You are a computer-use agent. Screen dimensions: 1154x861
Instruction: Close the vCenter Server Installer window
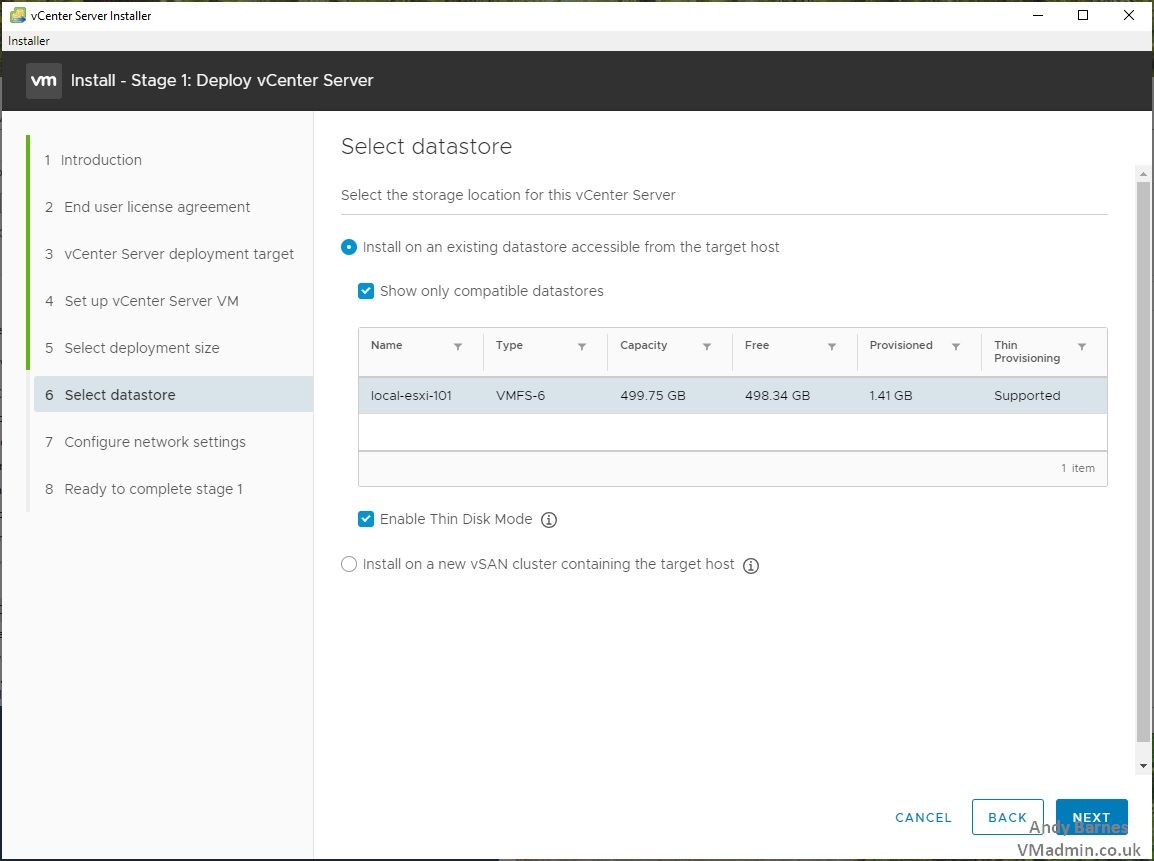coord(1128,15)
